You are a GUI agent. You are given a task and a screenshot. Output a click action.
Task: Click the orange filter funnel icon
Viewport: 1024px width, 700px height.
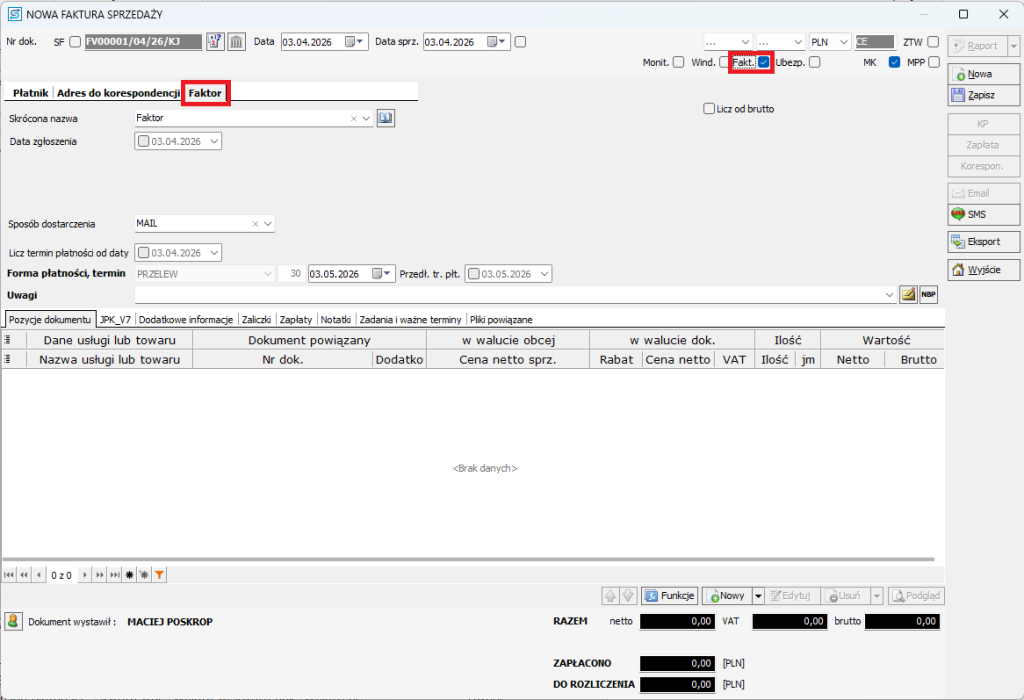pyautogui.click(x=159, y=575)
